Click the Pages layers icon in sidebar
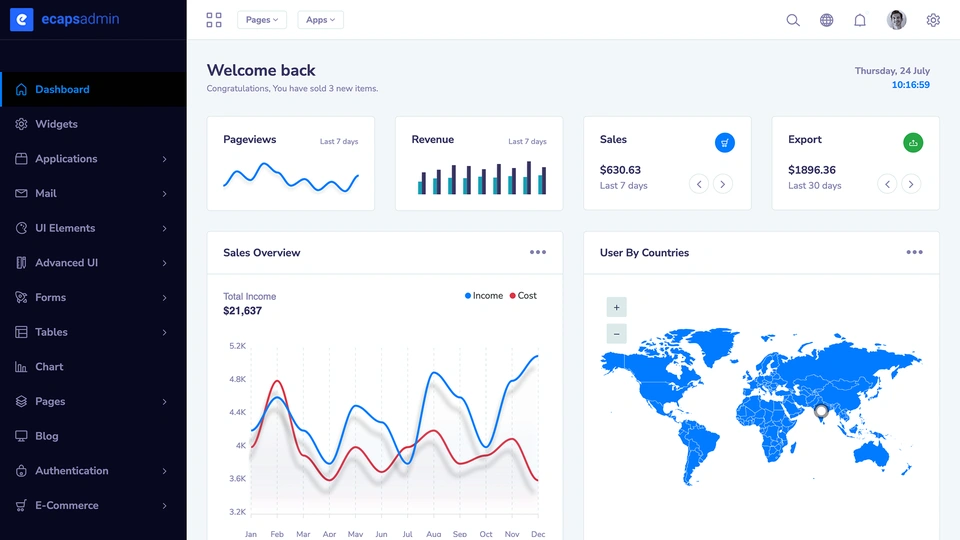Screen dimensions: 960x540 (21, 402)
